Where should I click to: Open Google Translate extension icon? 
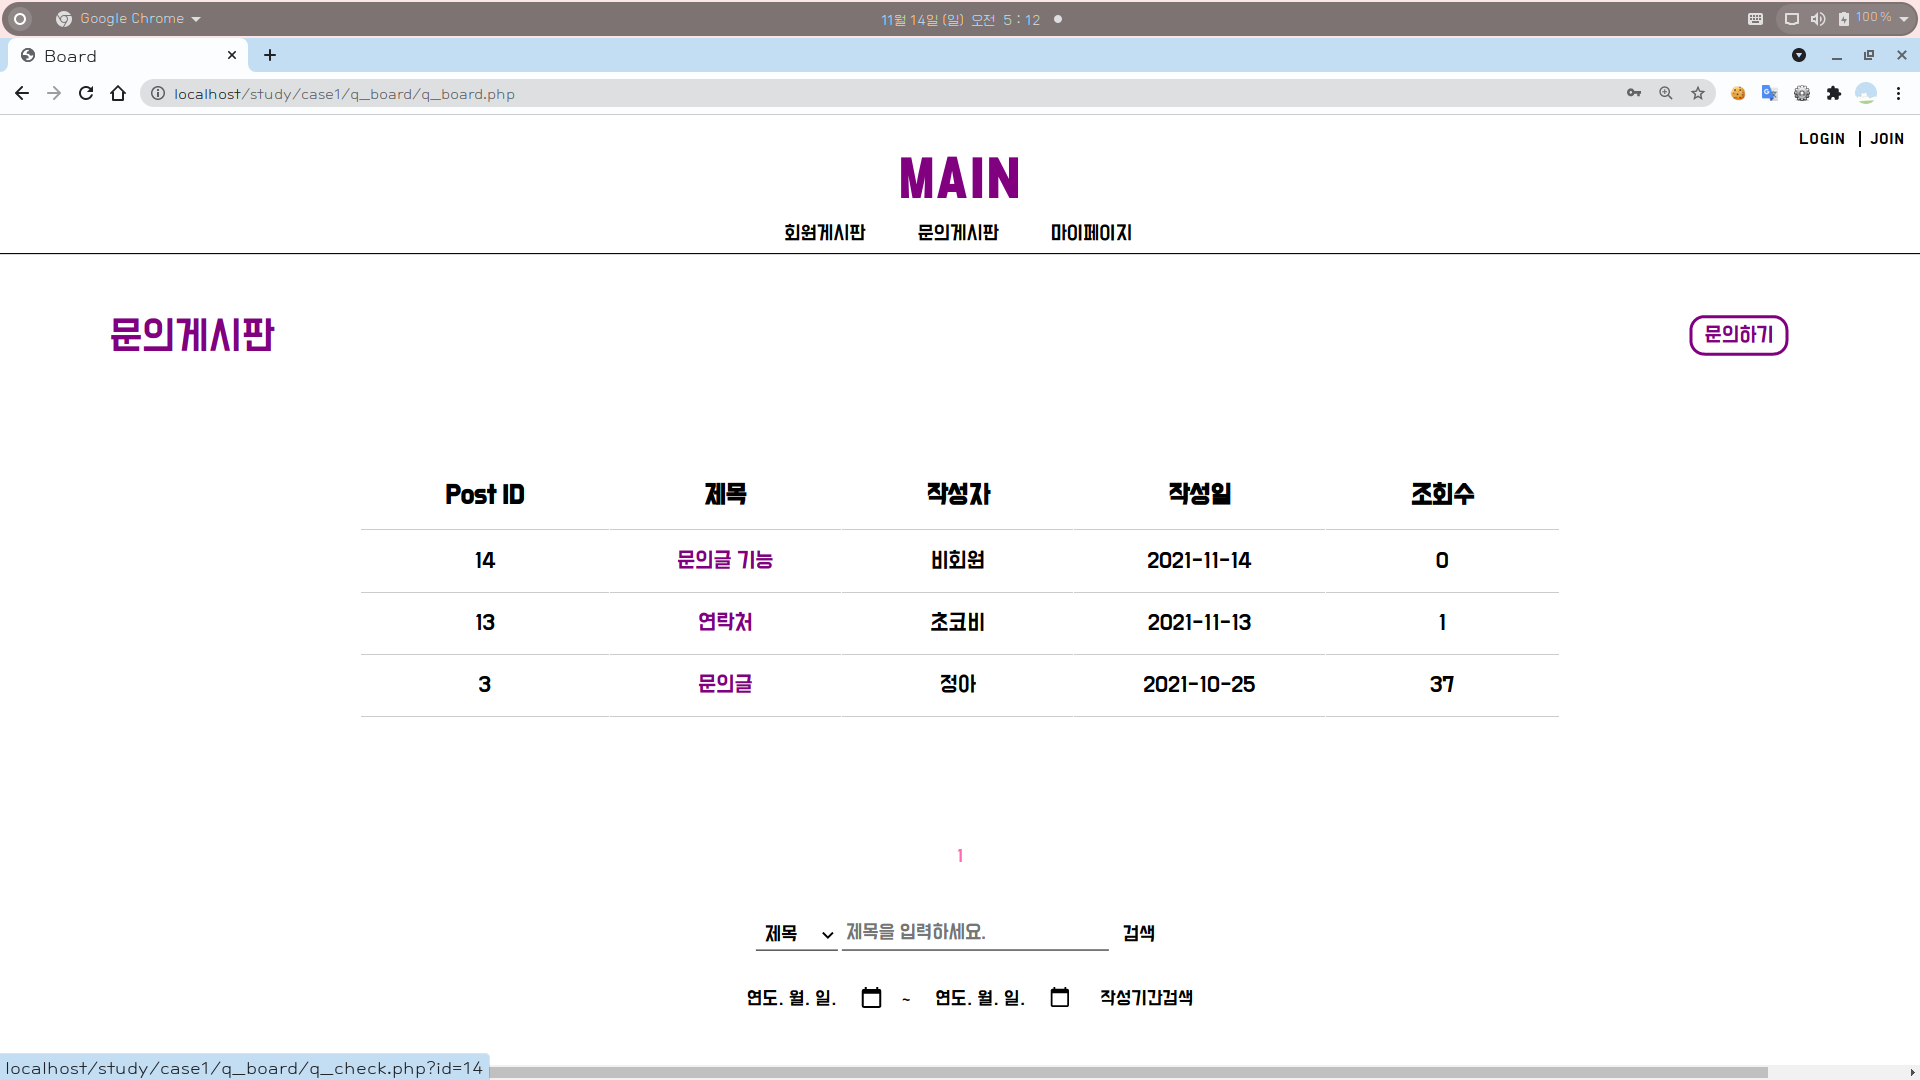coord(1770,93)
